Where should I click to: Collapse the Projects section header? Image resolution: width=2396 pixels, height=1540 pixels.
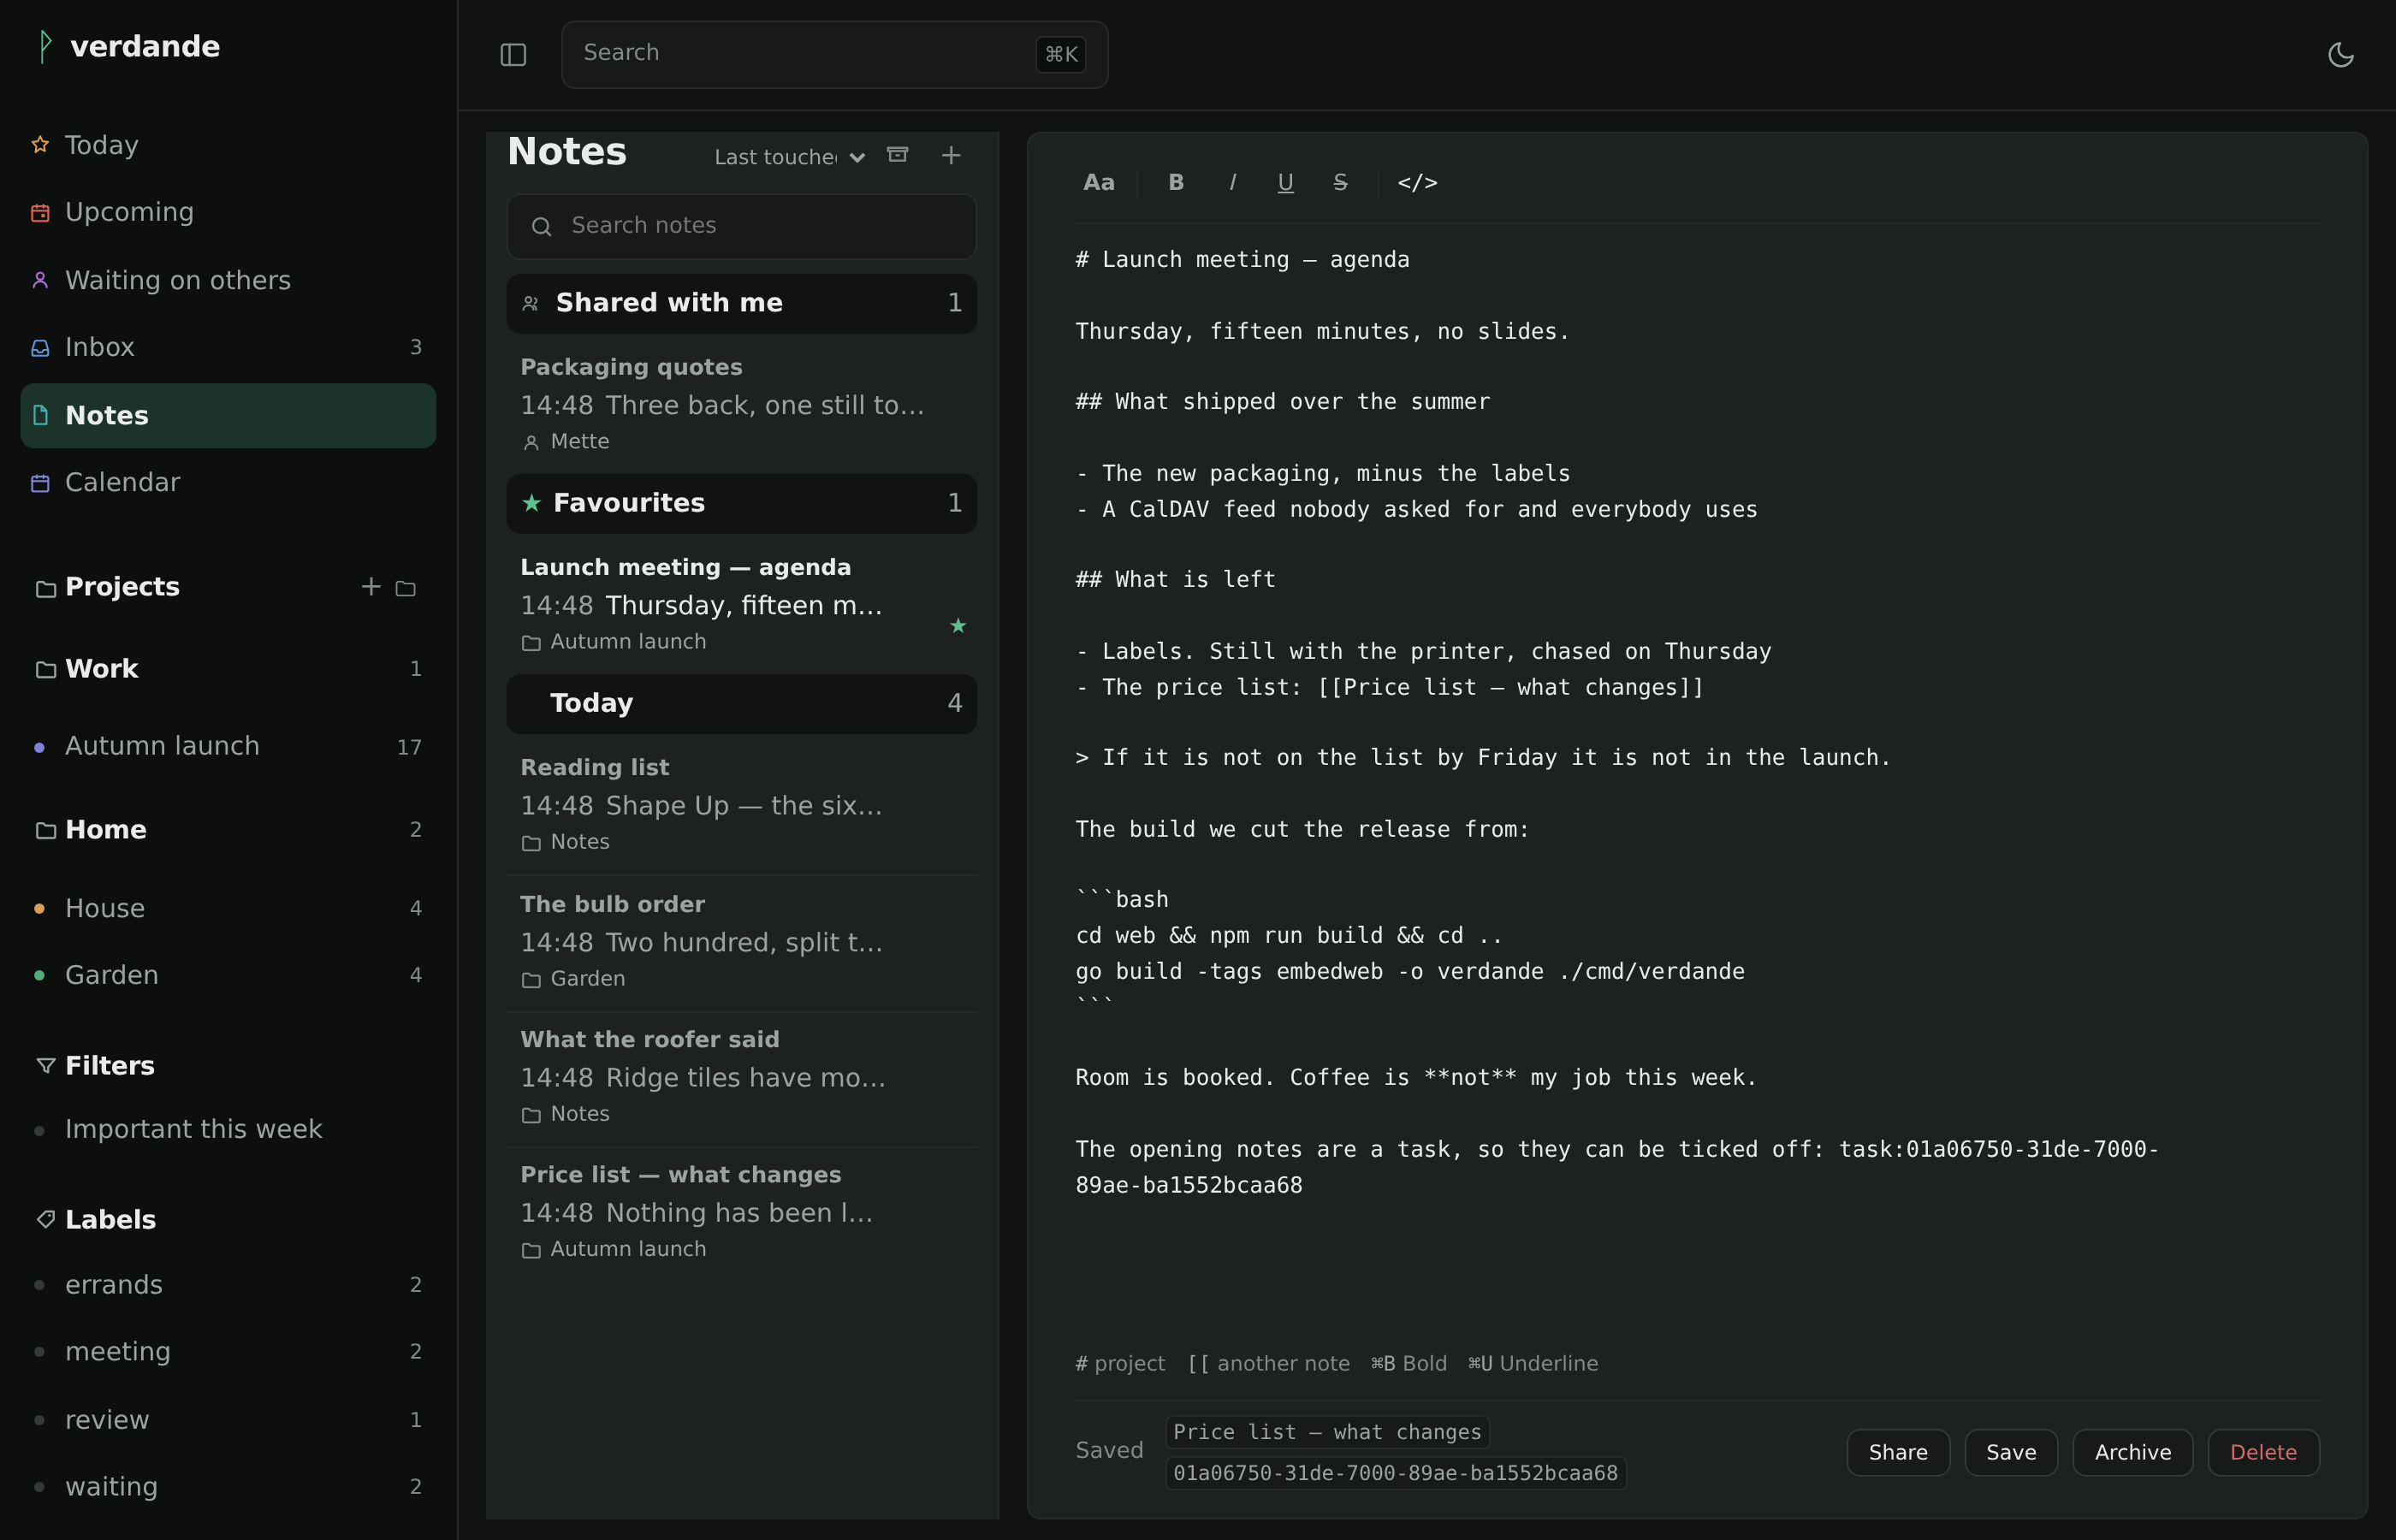[x=122, y=587]
